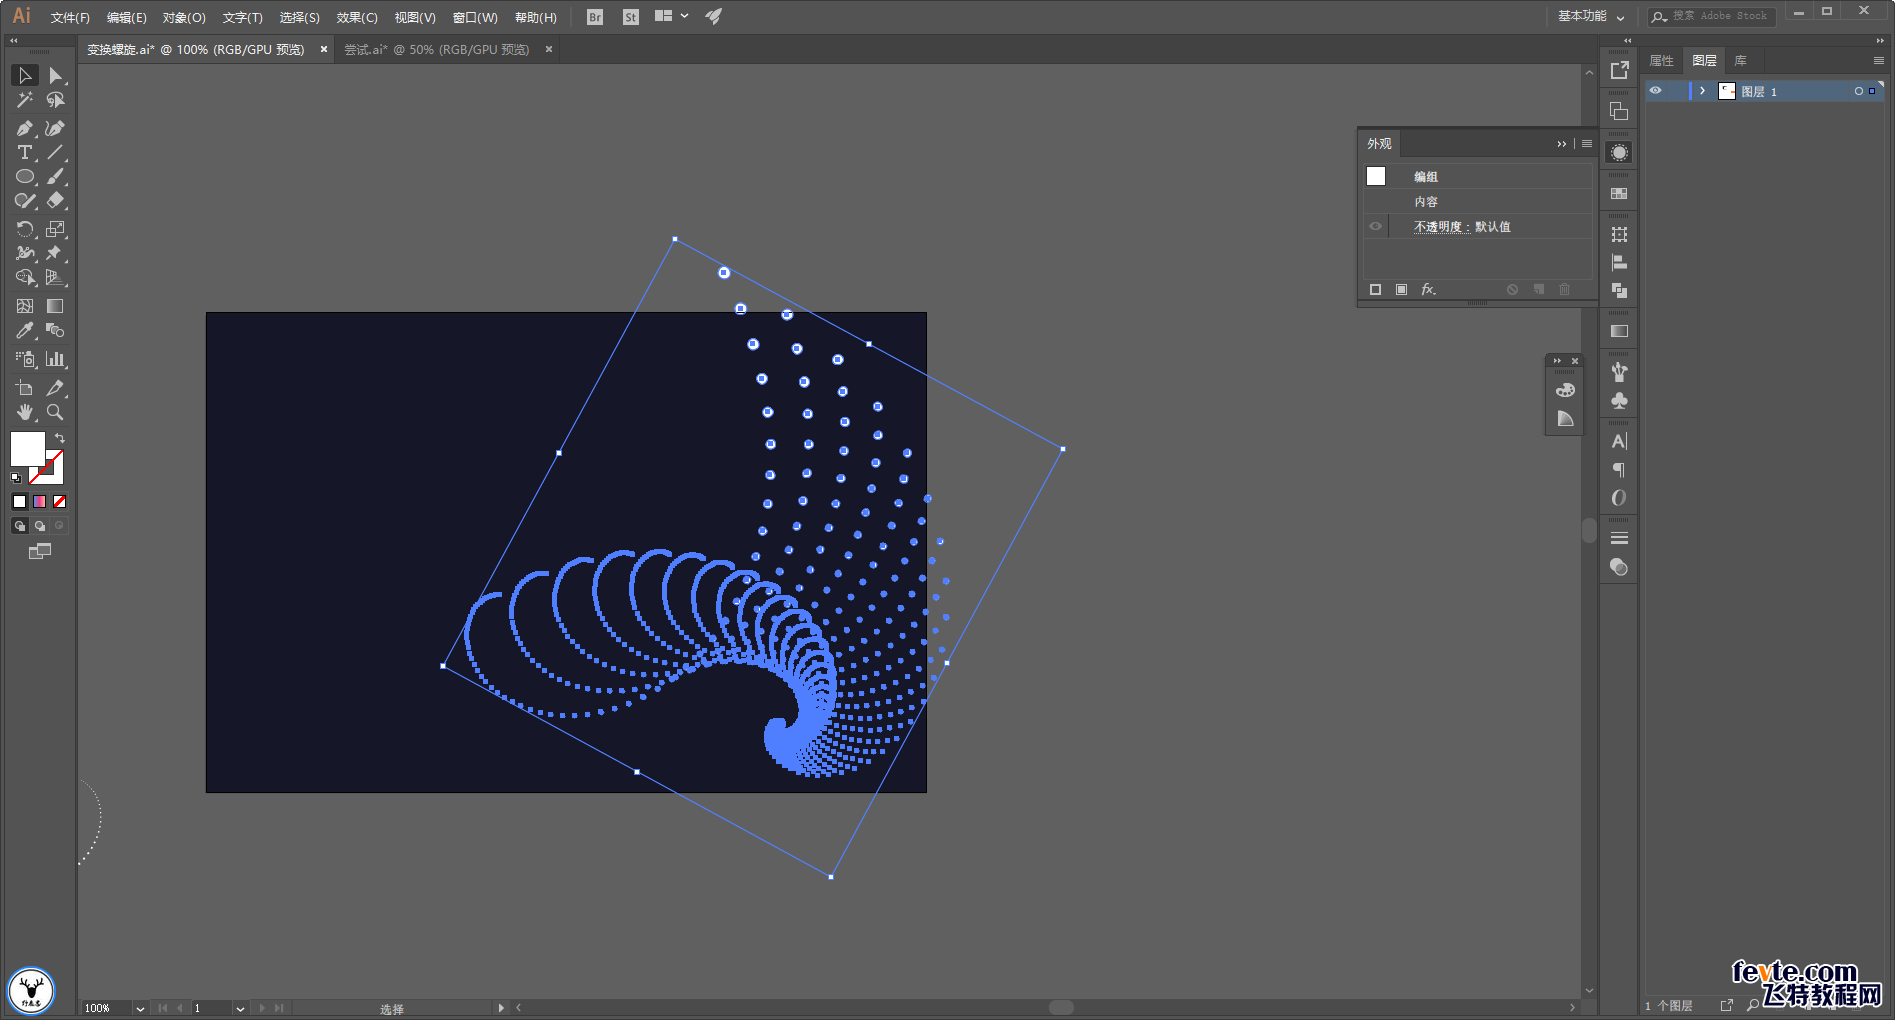Select the Type tool
Viewport: 1895px width, 1020px height.
click(x=25, y=153)
